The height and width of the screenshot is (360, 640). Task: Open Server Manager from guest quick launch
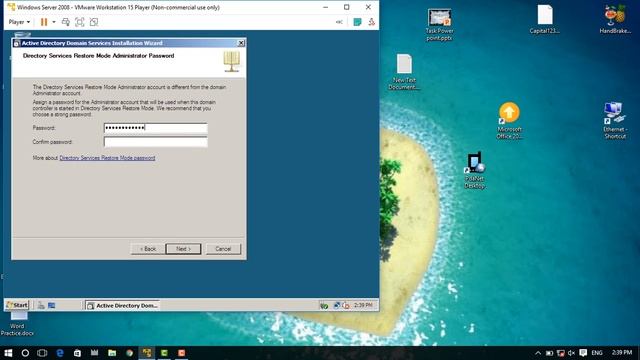click(x=41, y=305)
